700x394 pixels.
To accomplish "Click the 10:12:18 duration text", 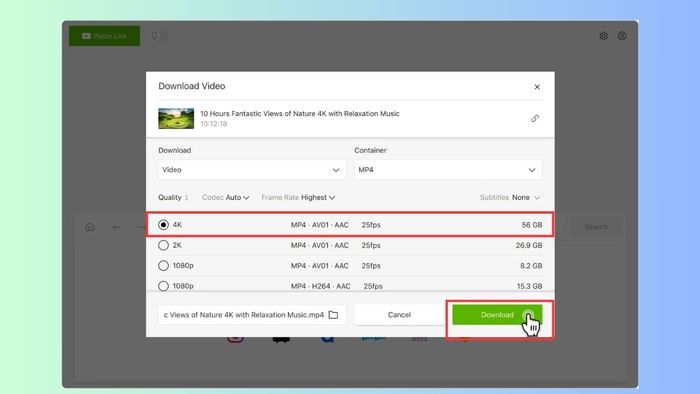I will coord(213,124).
